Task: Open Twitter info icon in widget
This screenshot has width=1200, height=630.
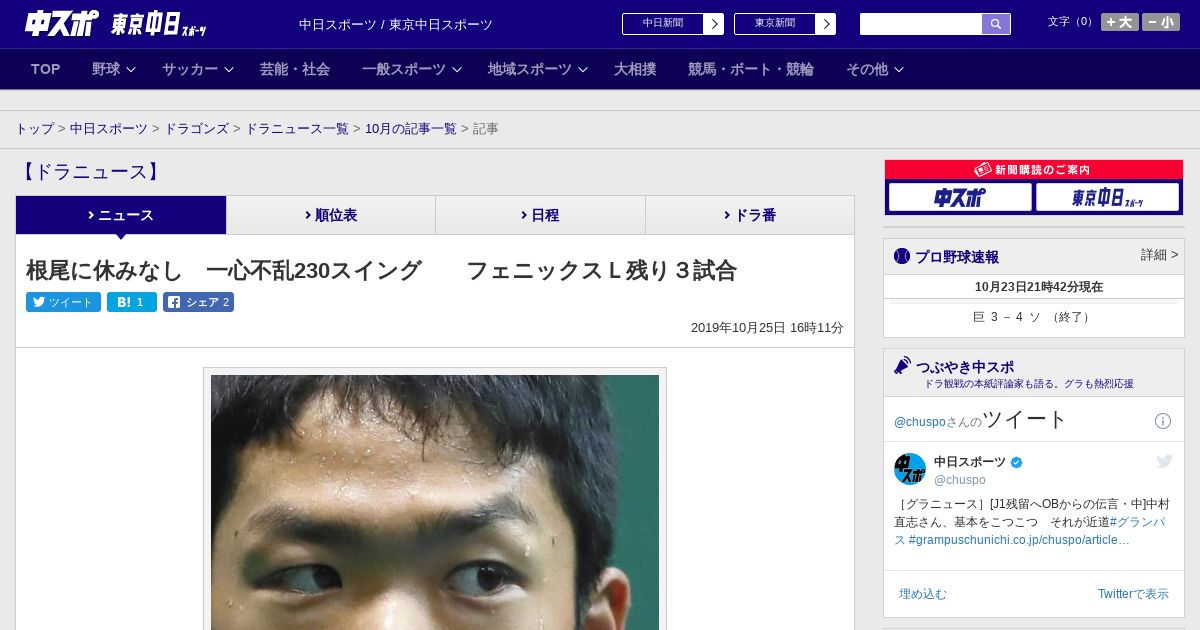Action: (1163, 421)
